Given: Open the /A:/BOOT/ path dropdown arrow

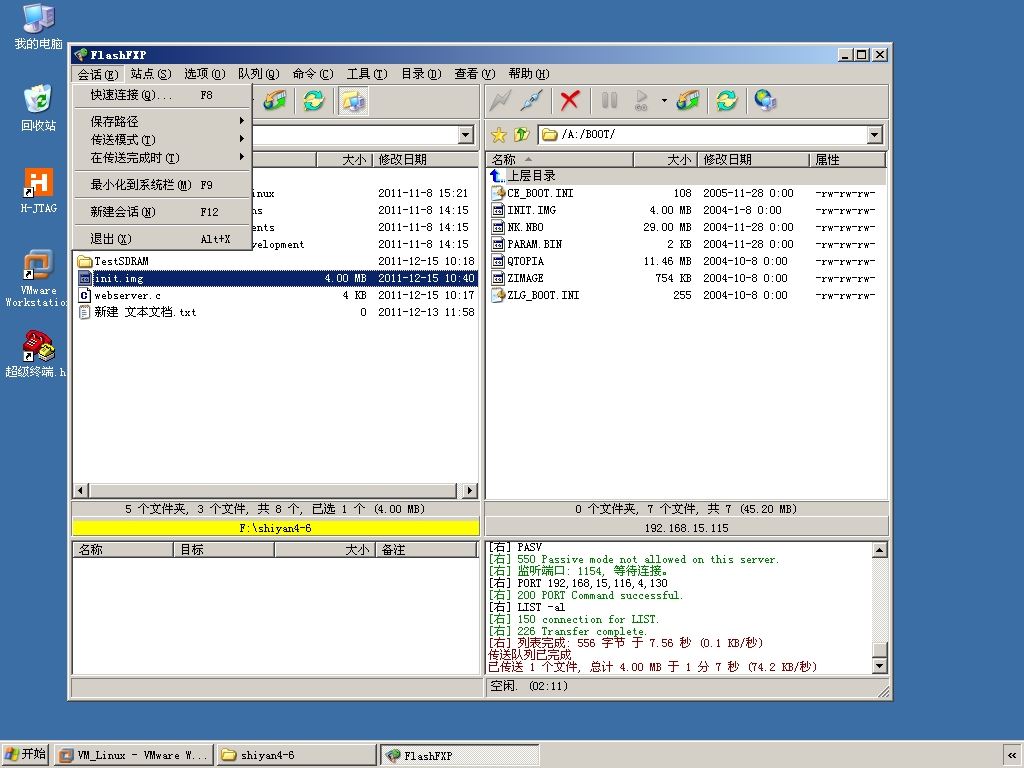Looking at the screenshot, I should tap(874, 135).
